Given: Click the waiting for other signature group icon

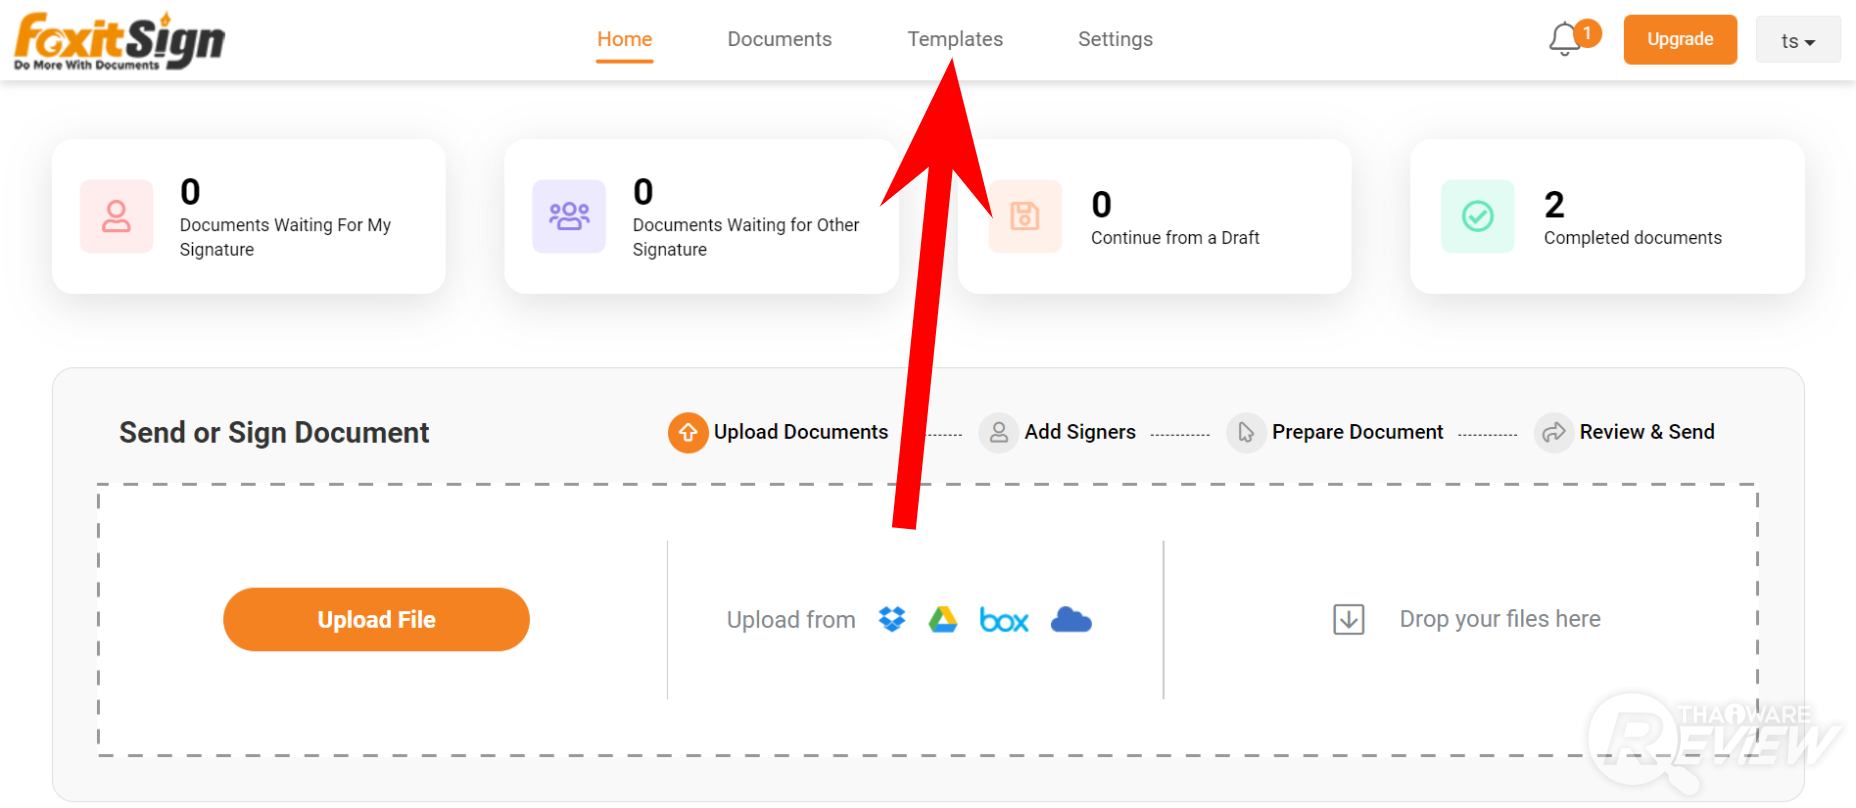Looking at the screenshot, I should tap(569, 216).
